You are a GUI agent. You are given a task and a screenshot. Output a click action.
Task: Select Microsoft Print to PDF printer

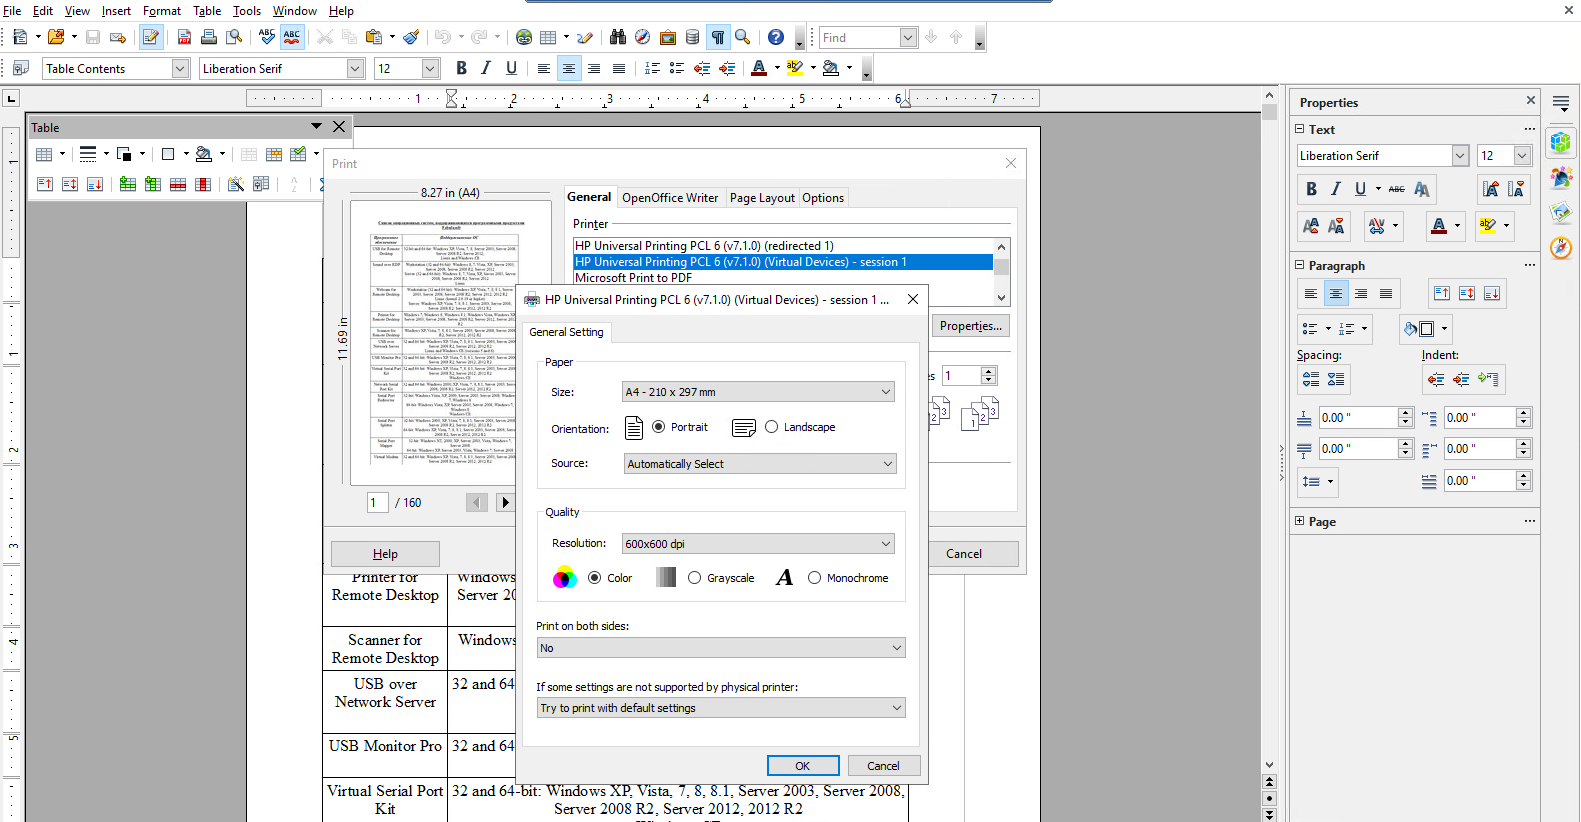[x=633, y=278]
